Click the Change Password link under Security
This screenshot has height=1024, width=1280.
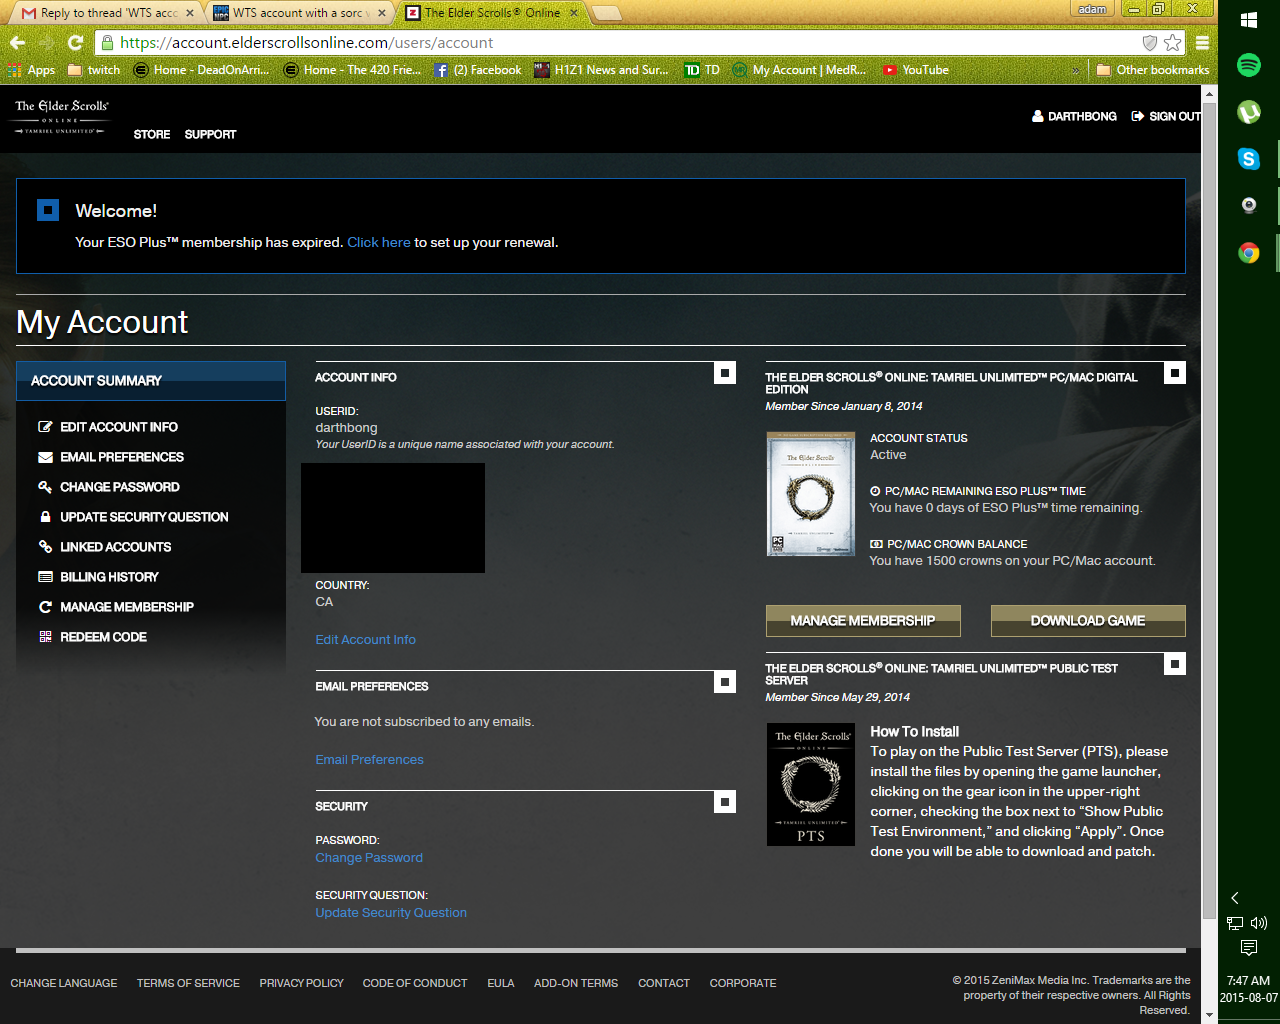coord(369,858)
